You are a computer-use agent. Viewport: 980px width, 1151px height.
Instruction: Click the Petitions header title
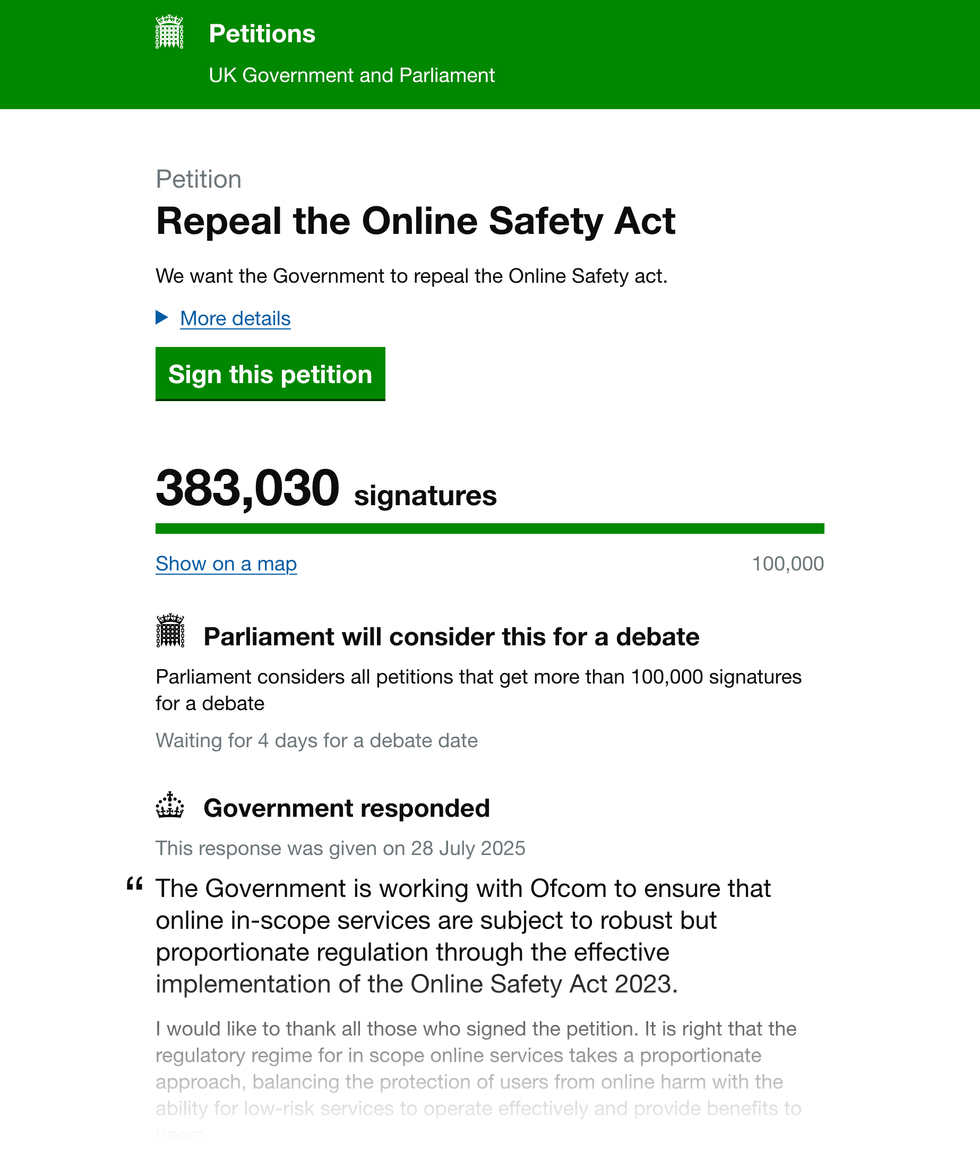(x=261, y=33)
